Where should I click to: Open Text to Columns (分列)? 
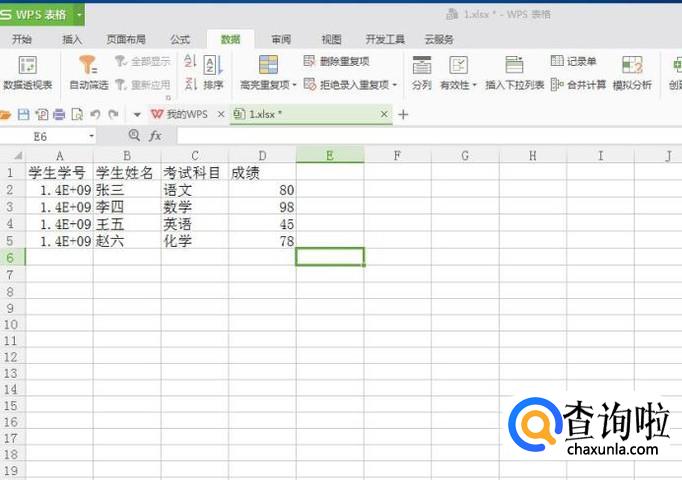tap(421, 73)
